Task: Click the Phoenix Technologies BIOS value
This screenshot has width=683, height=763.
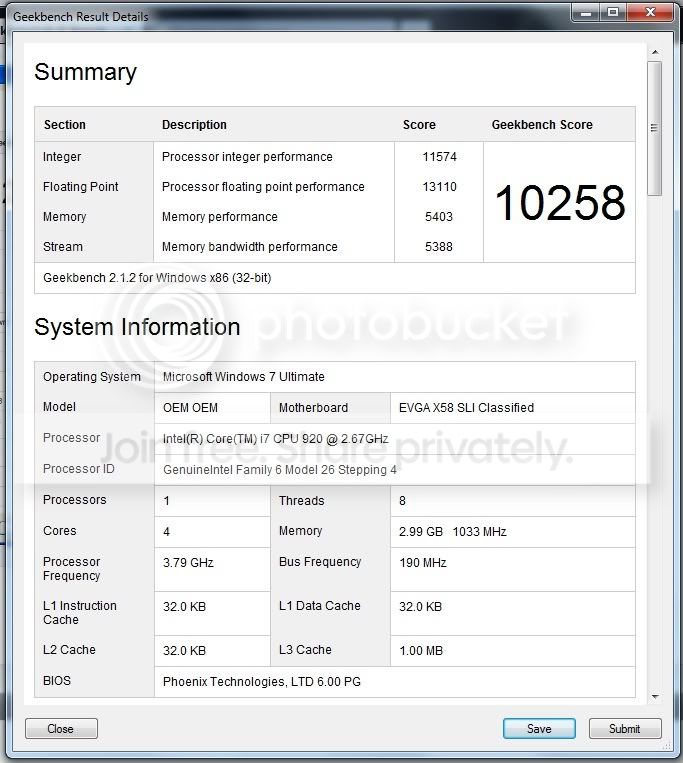Action: coord(261,682)
